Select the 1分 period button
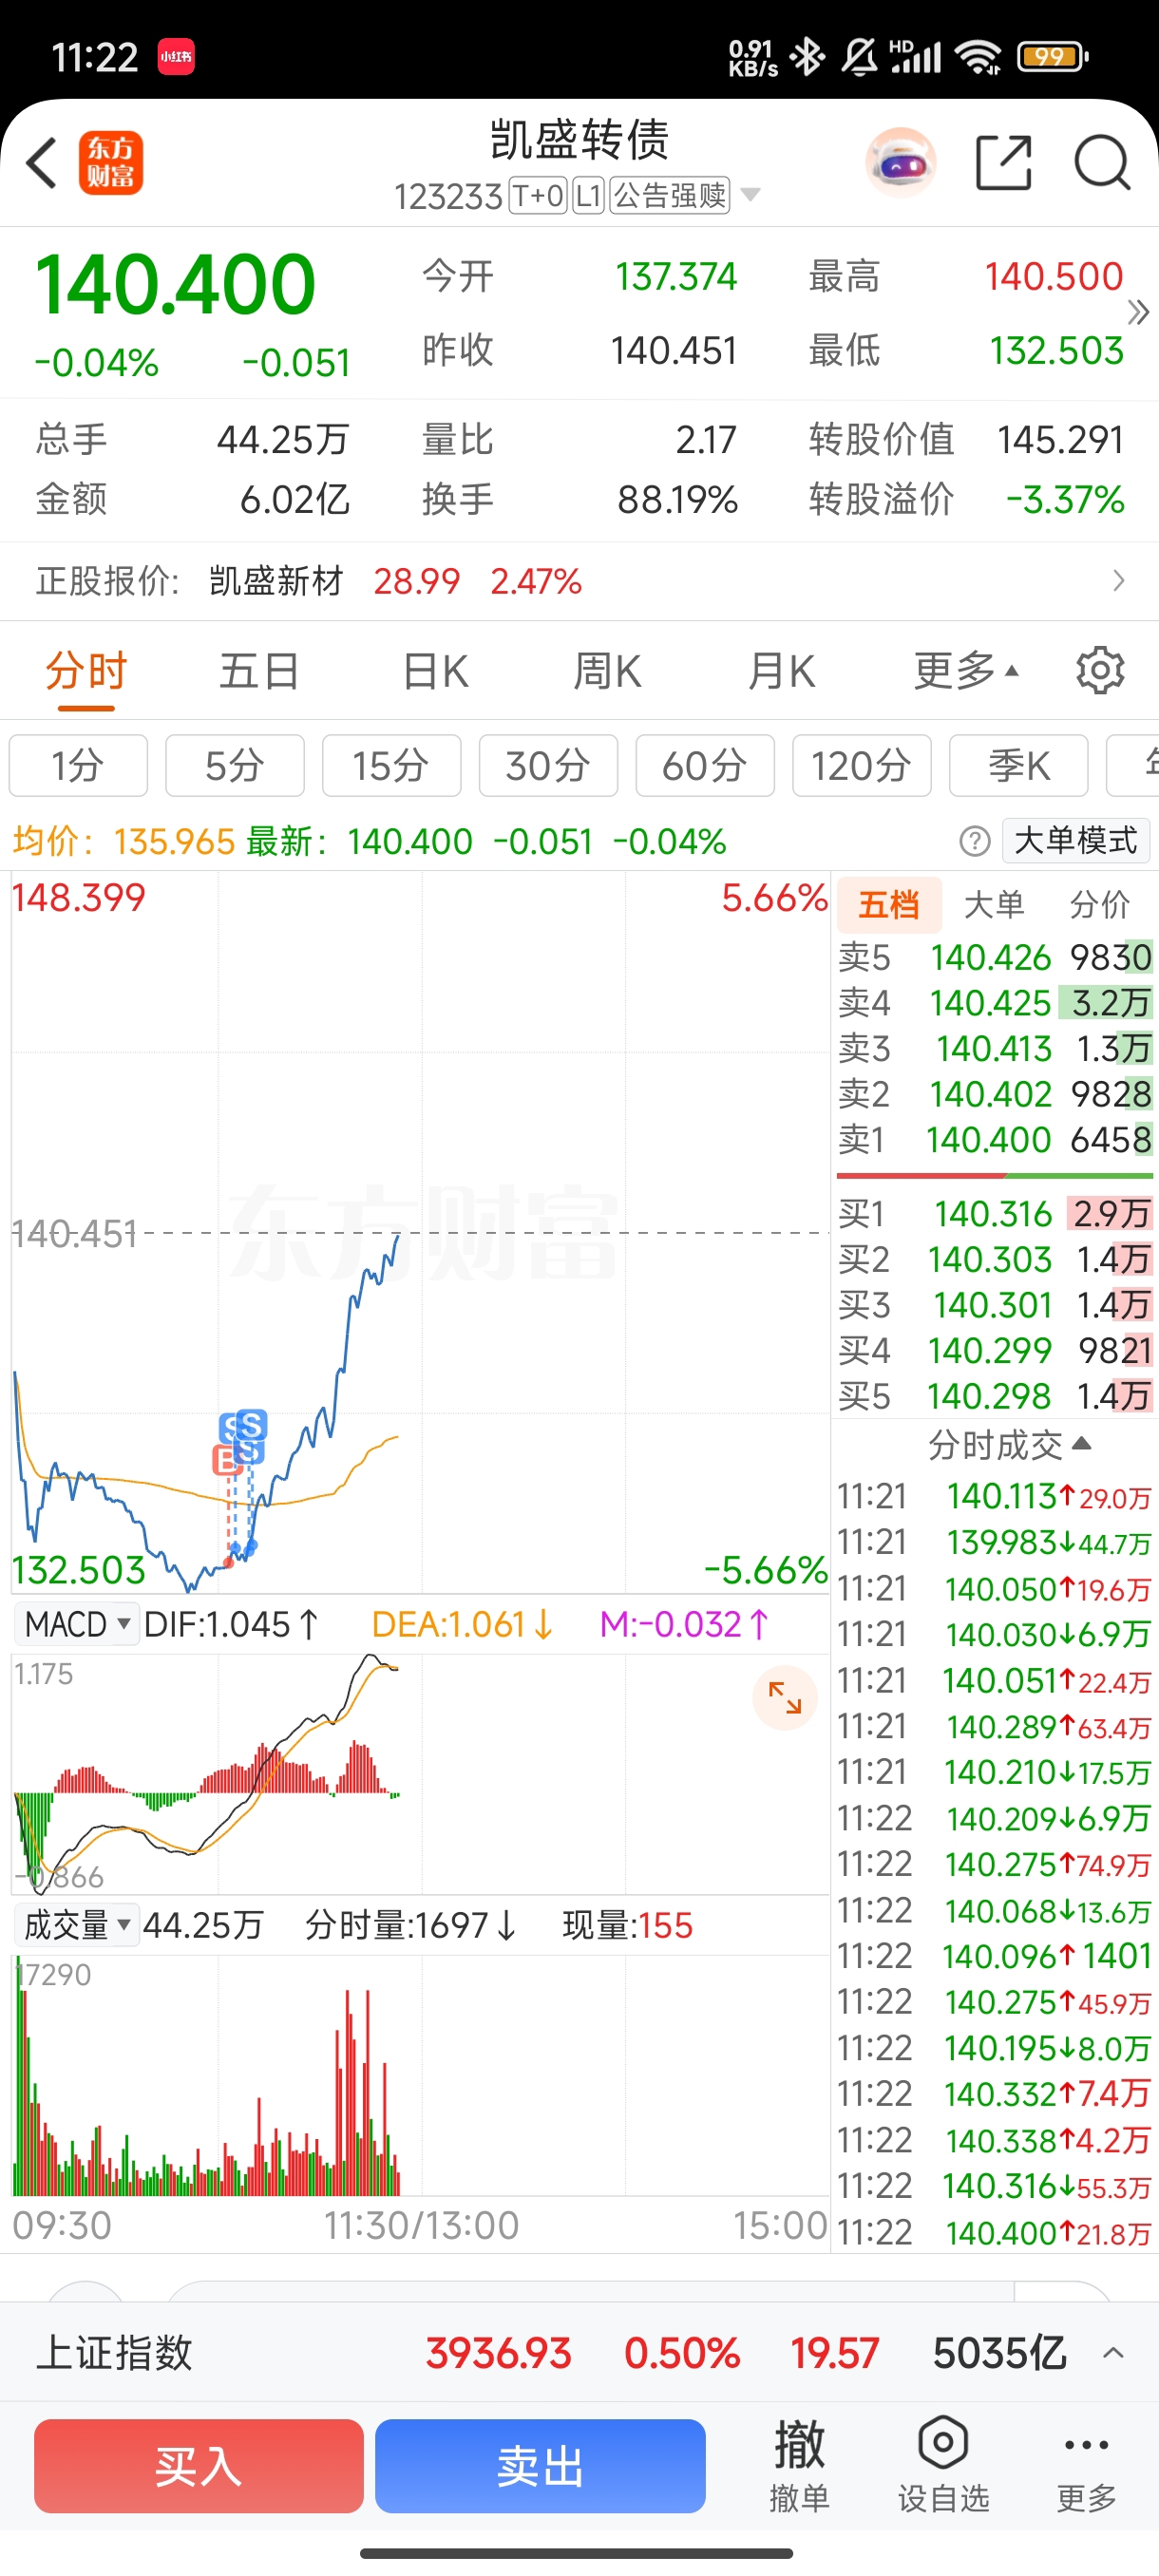Screen dimensions: 1159x2576 [78, 766]
